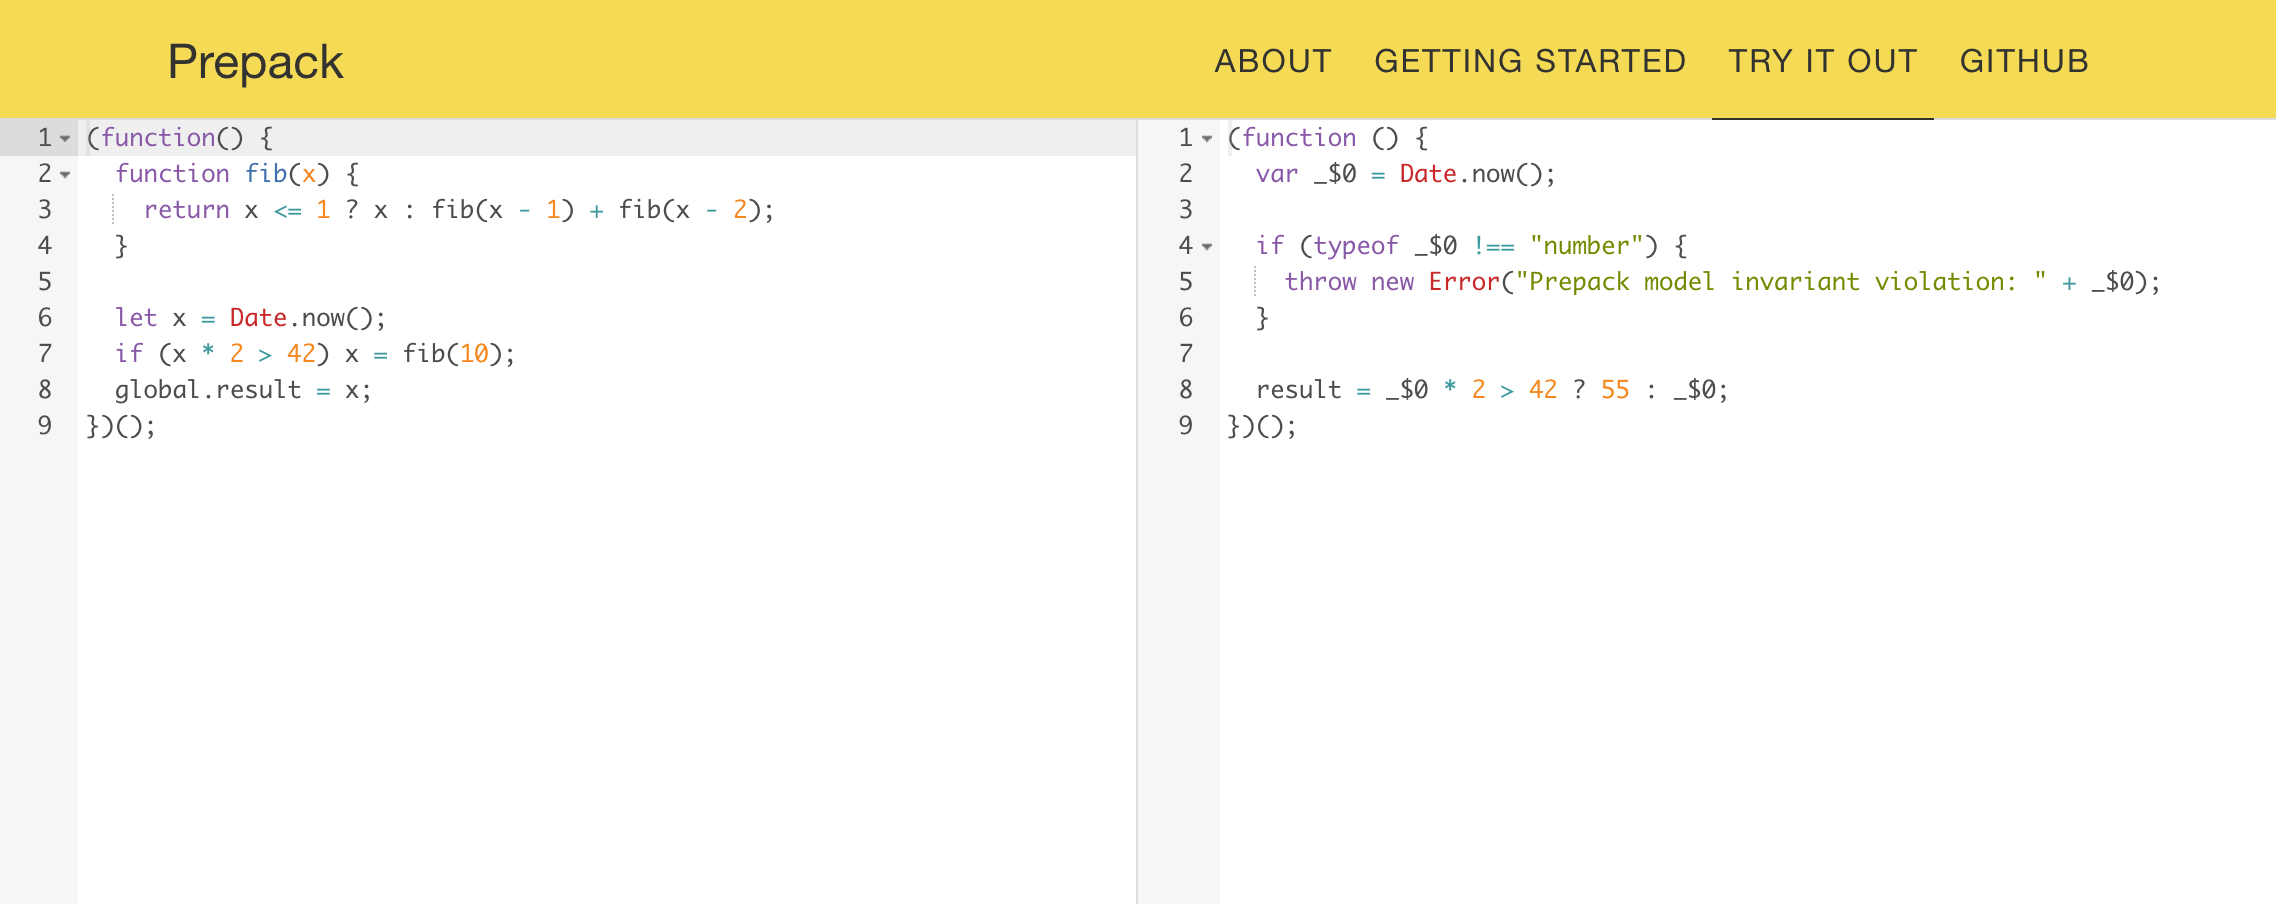The image size is (2276, 904).
Task: Click the value 55 in output line 8
Action: (x=1615, y=390)
